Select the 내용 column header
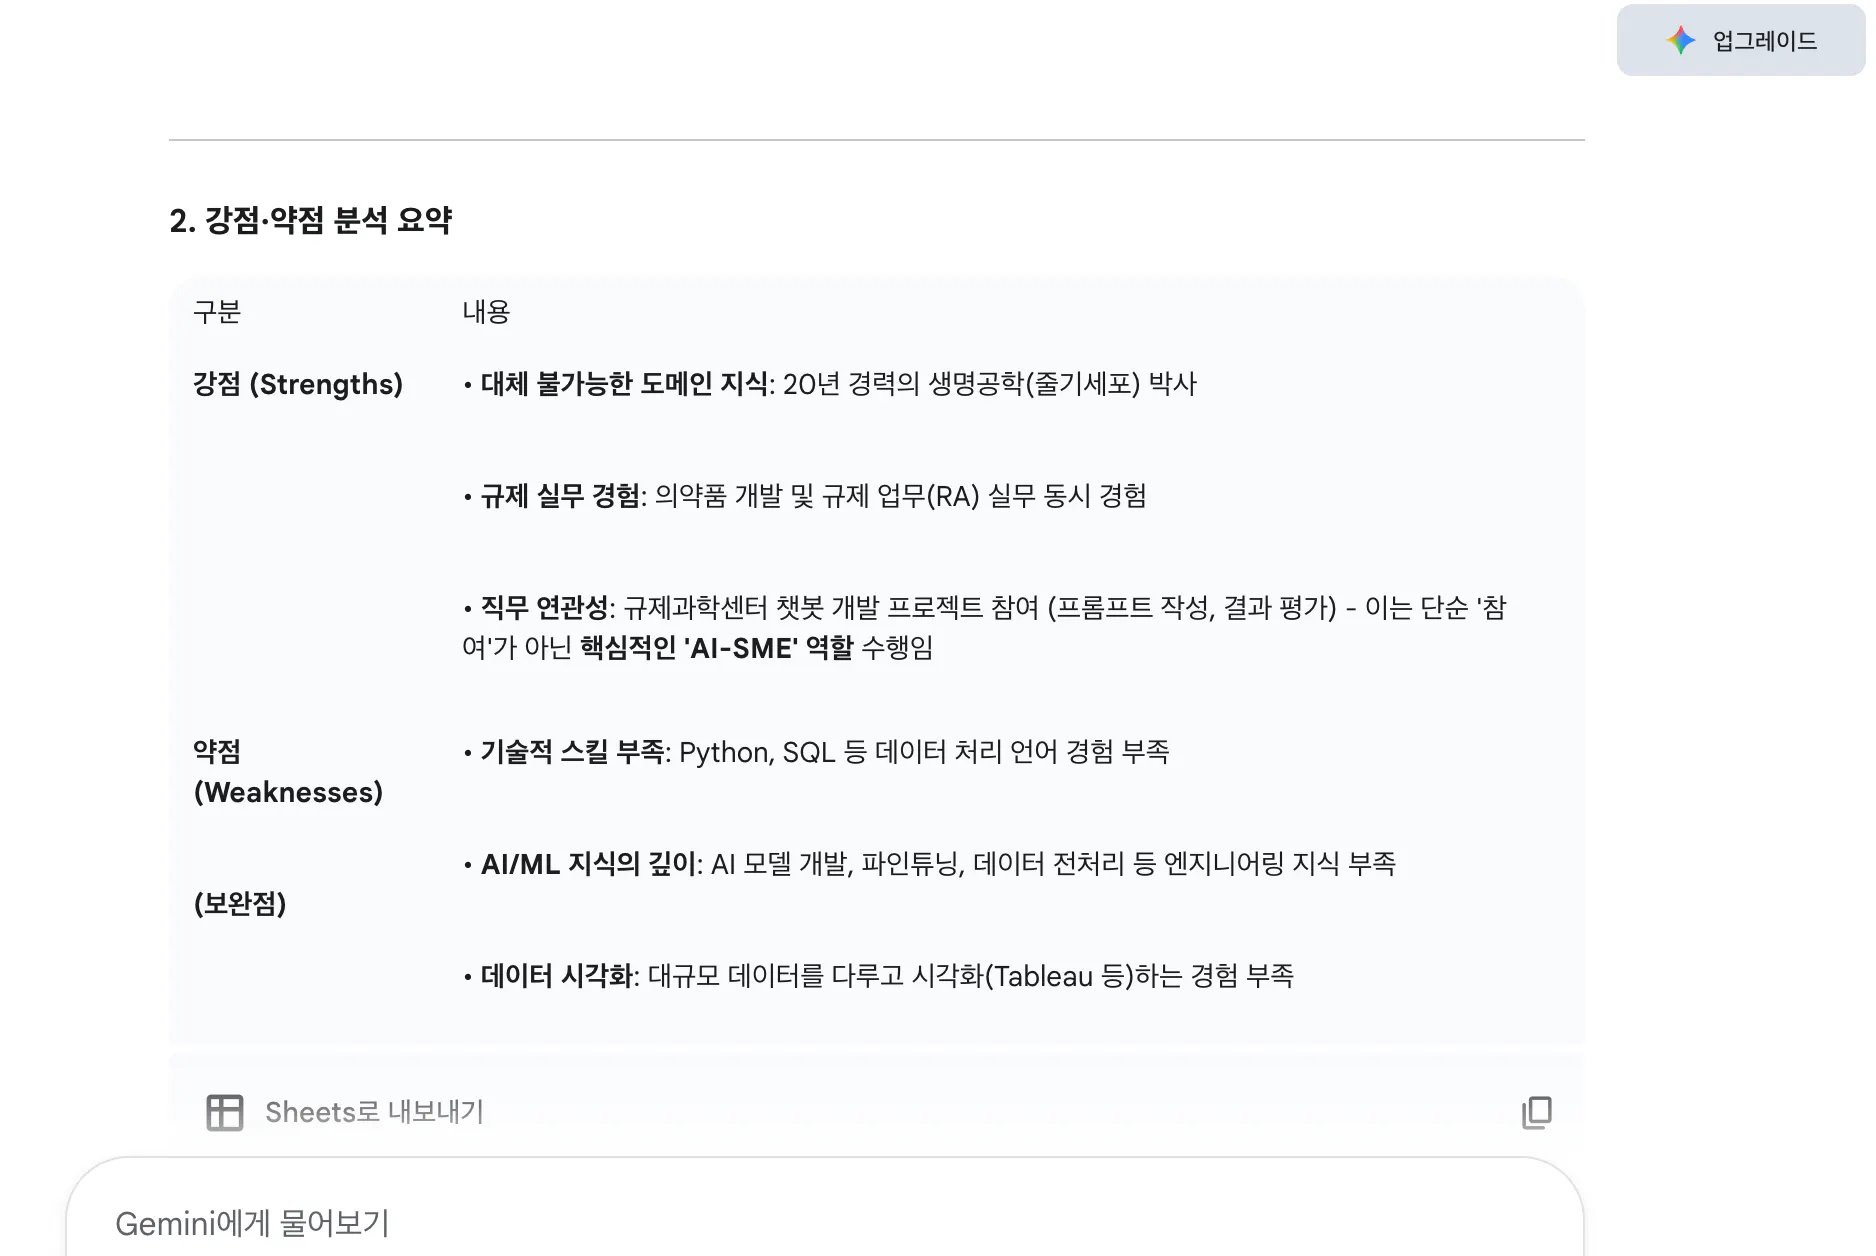This screenshot has width=1876, height=1256. click(486, 312)
